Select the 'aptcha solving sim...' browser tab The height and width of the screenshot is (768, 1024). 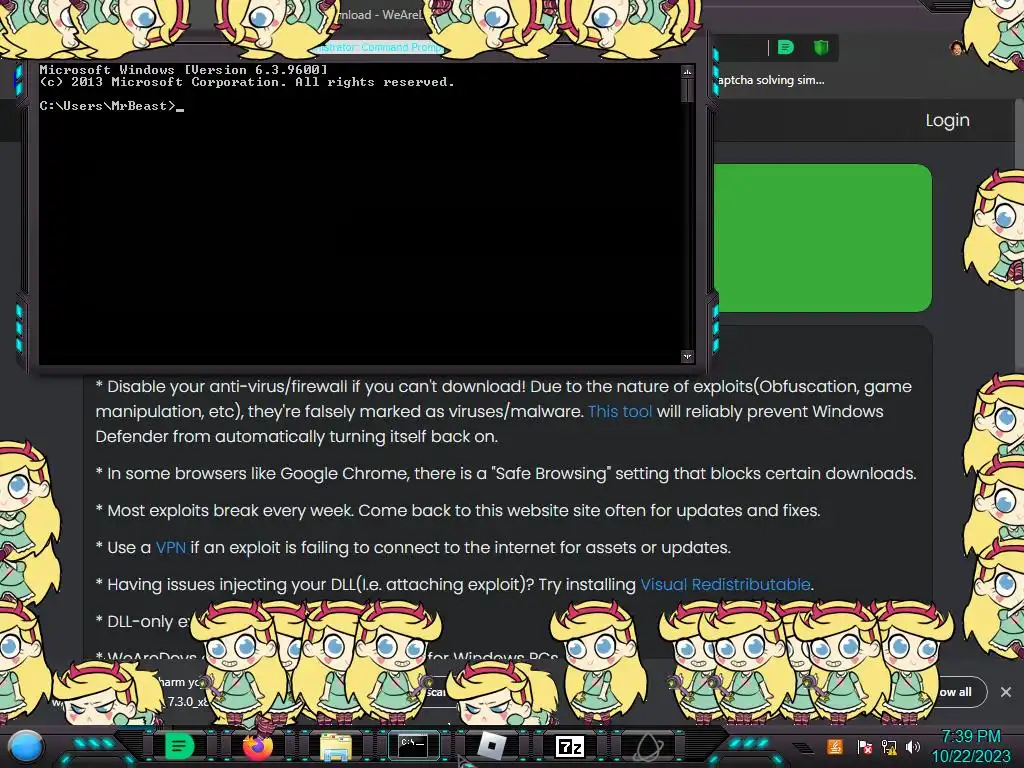coord(771,80)
